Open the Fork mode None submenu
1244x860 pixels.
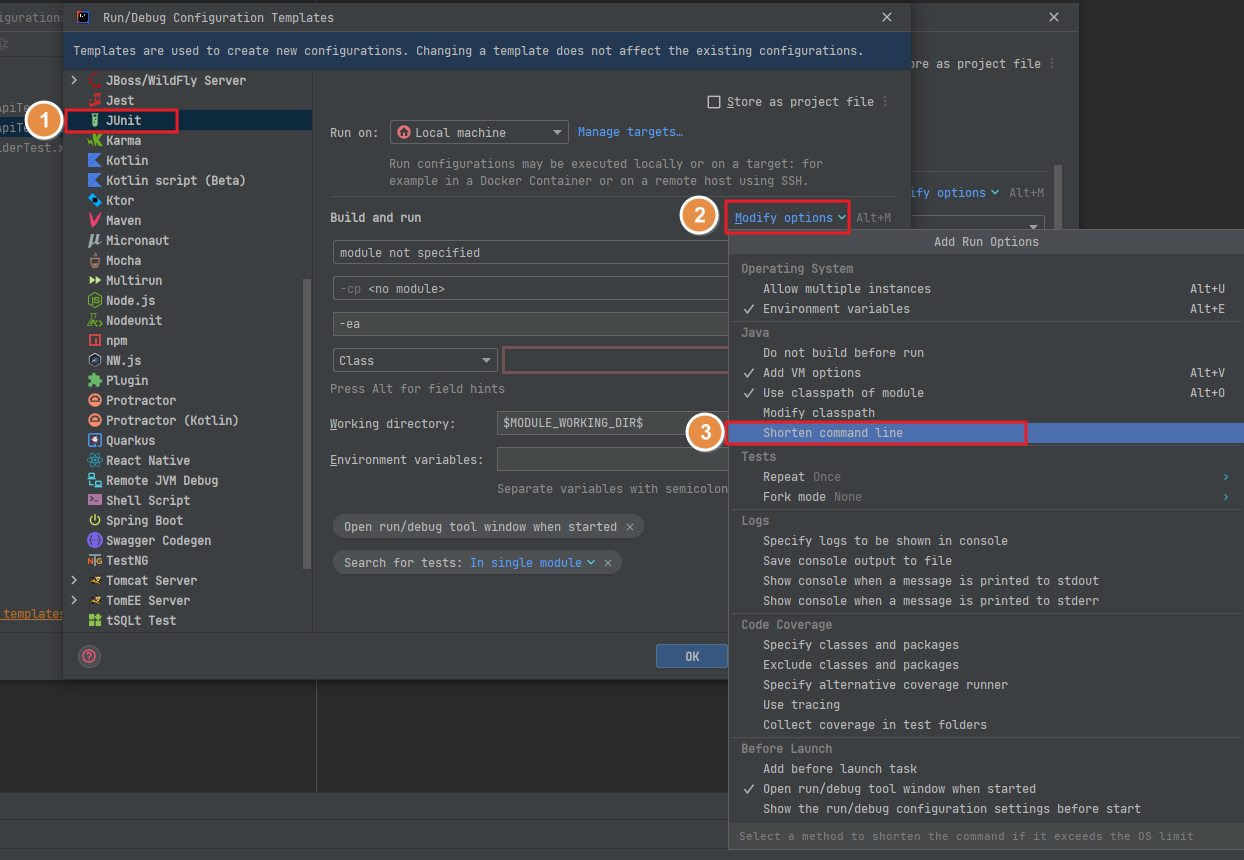(x=985, y=497)
